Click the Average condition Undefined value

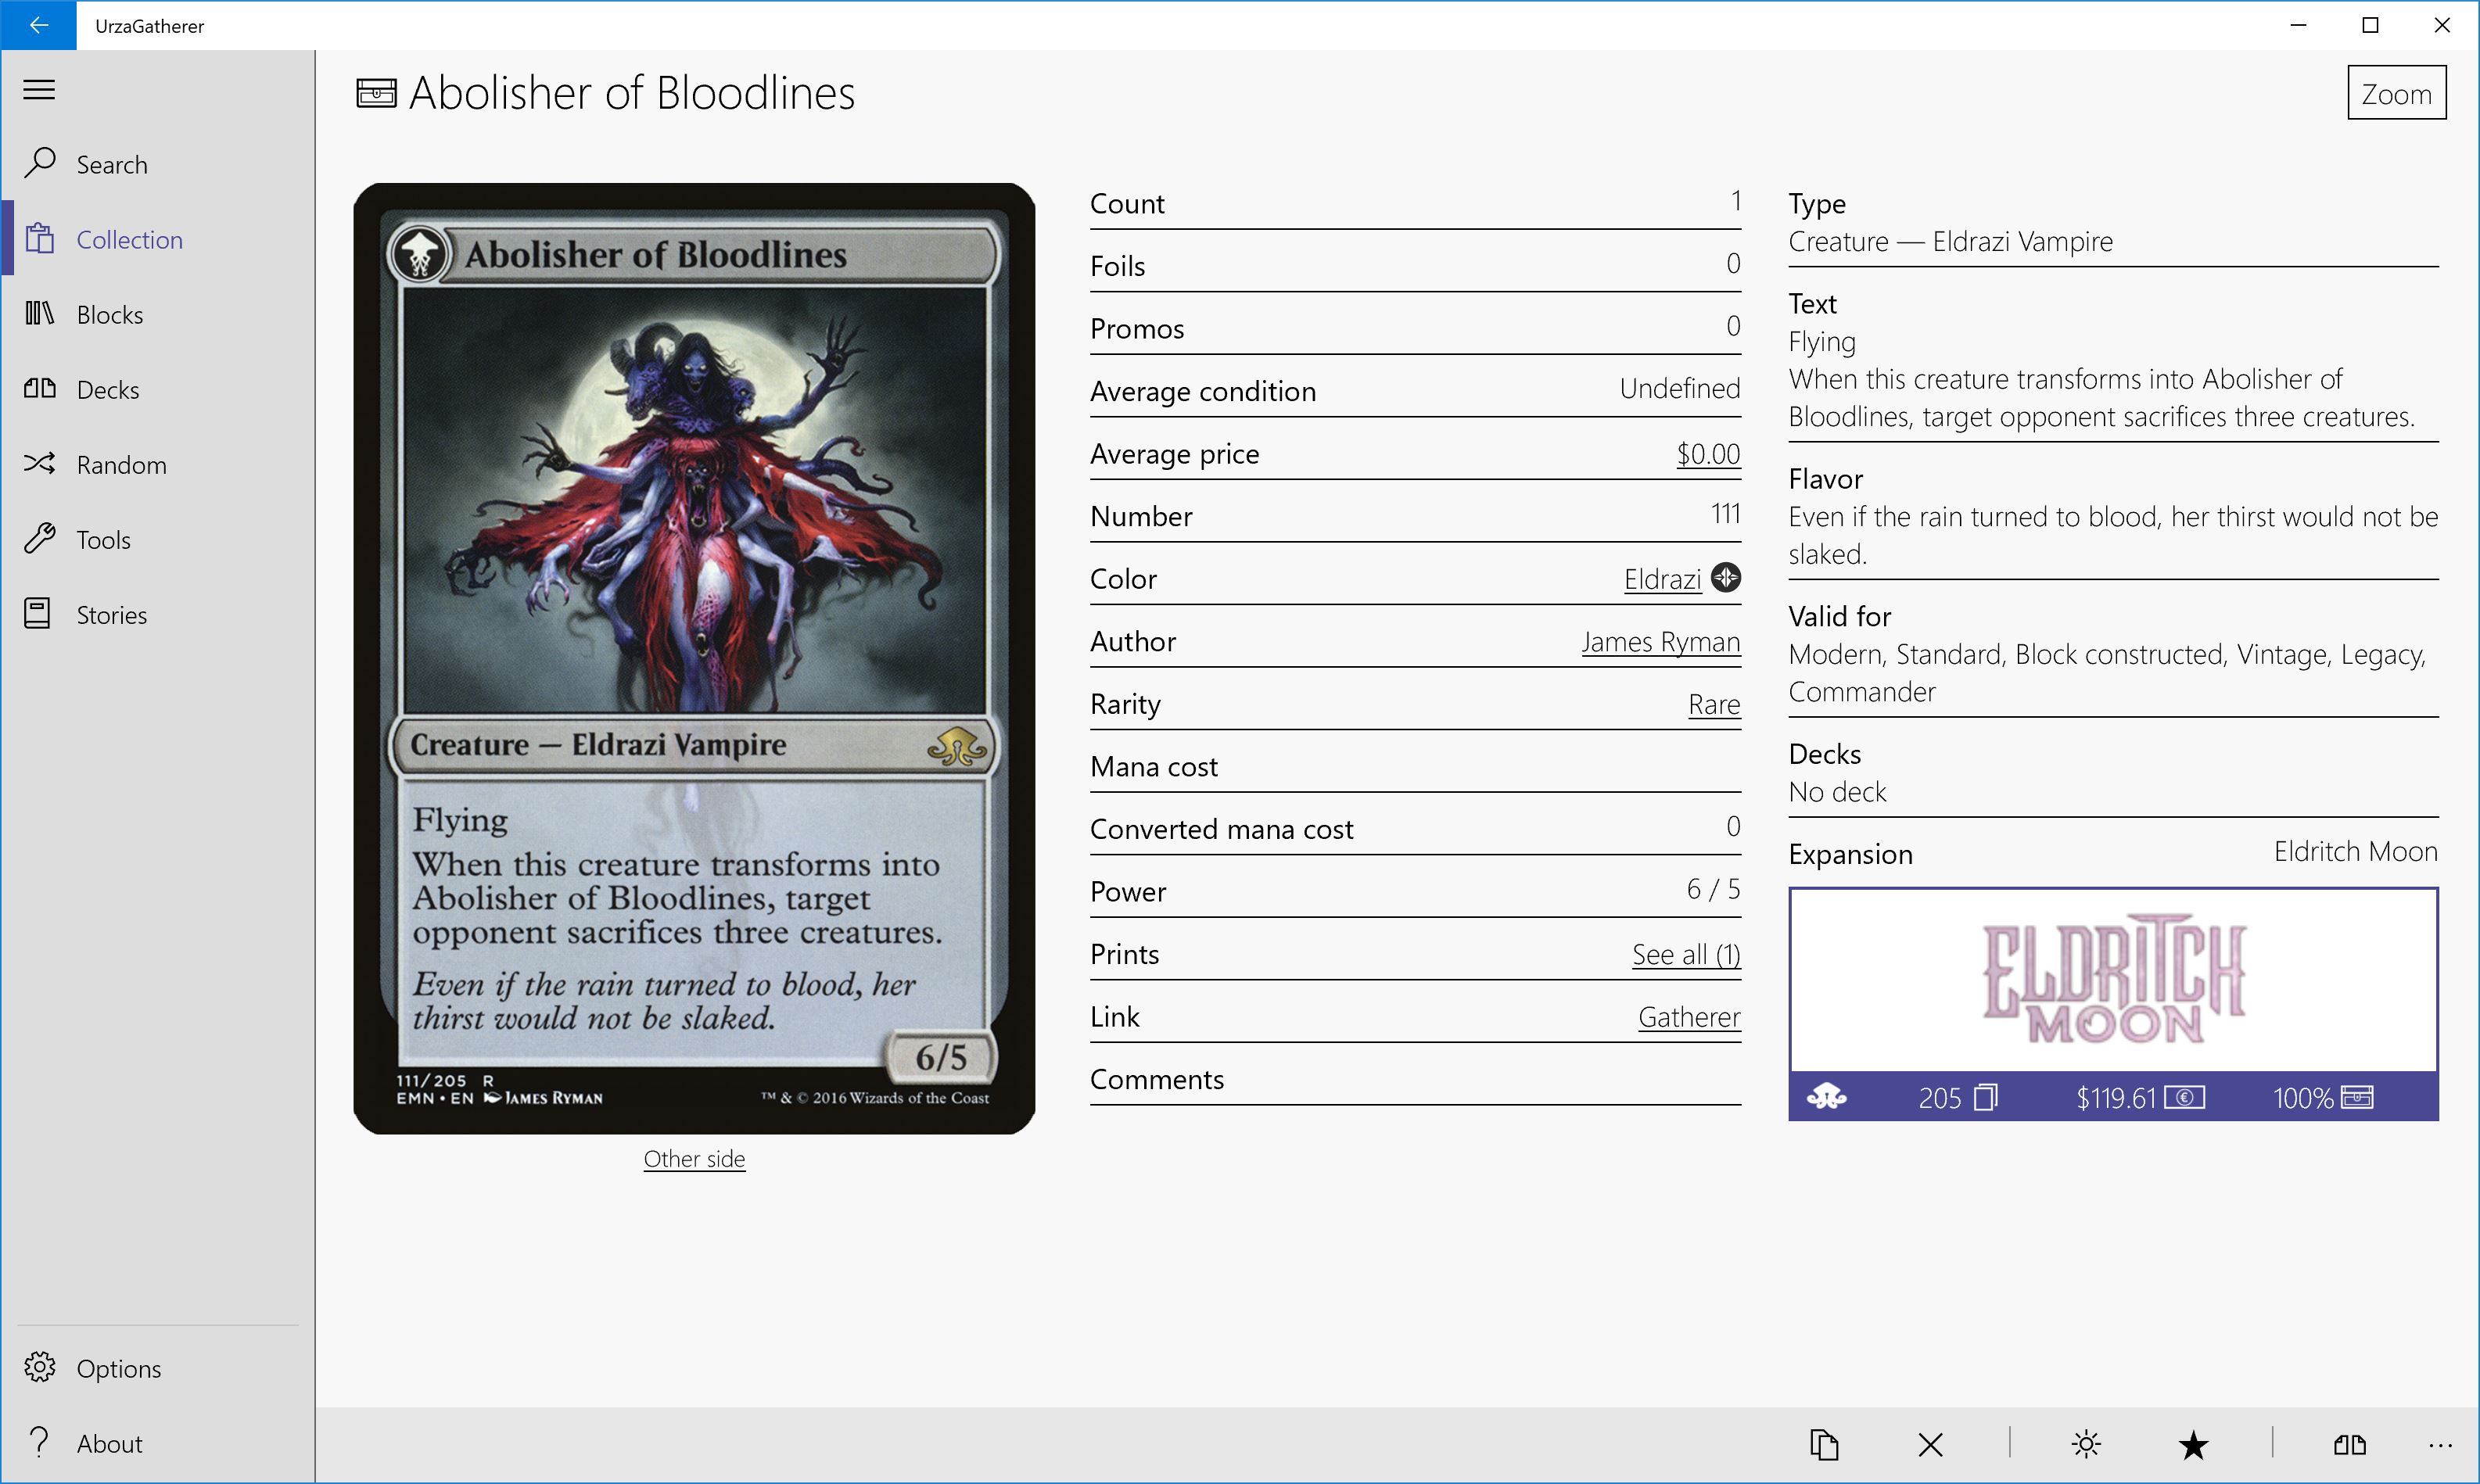(x=1680, y=389)
